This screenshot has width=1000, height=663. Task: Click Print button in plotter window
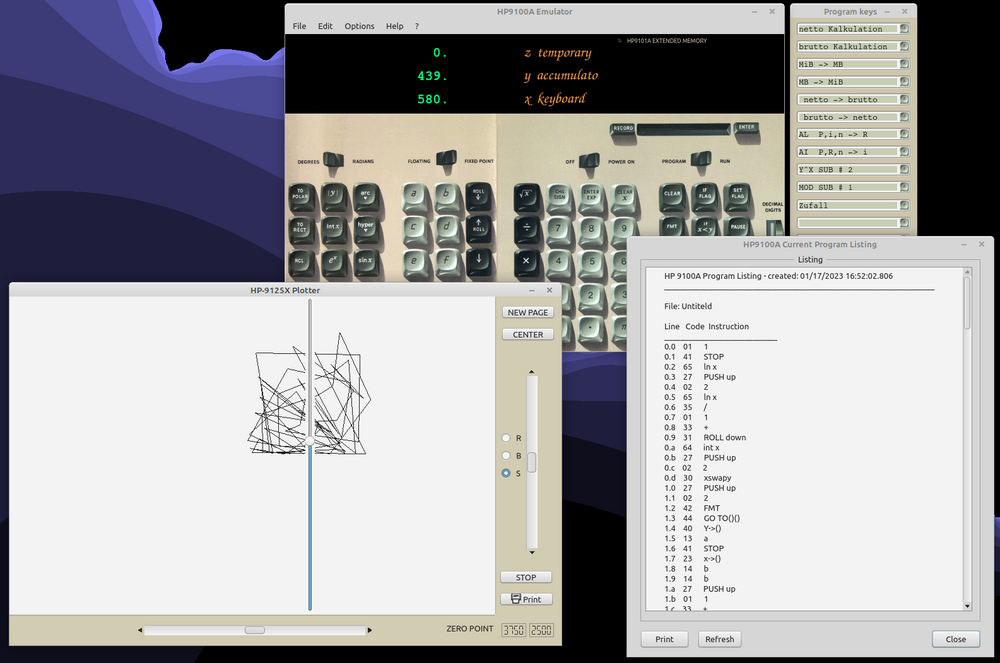[x=526, y=599]
